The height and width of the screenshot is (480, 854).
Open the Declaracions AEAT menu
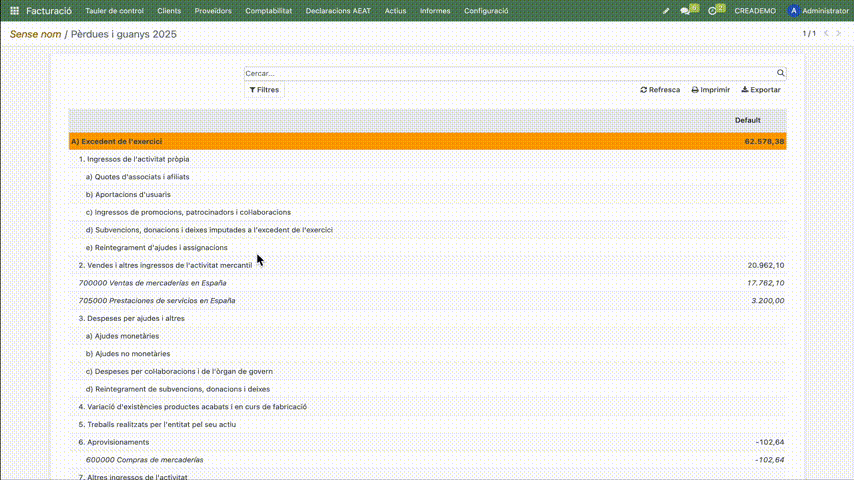[339, 11]
